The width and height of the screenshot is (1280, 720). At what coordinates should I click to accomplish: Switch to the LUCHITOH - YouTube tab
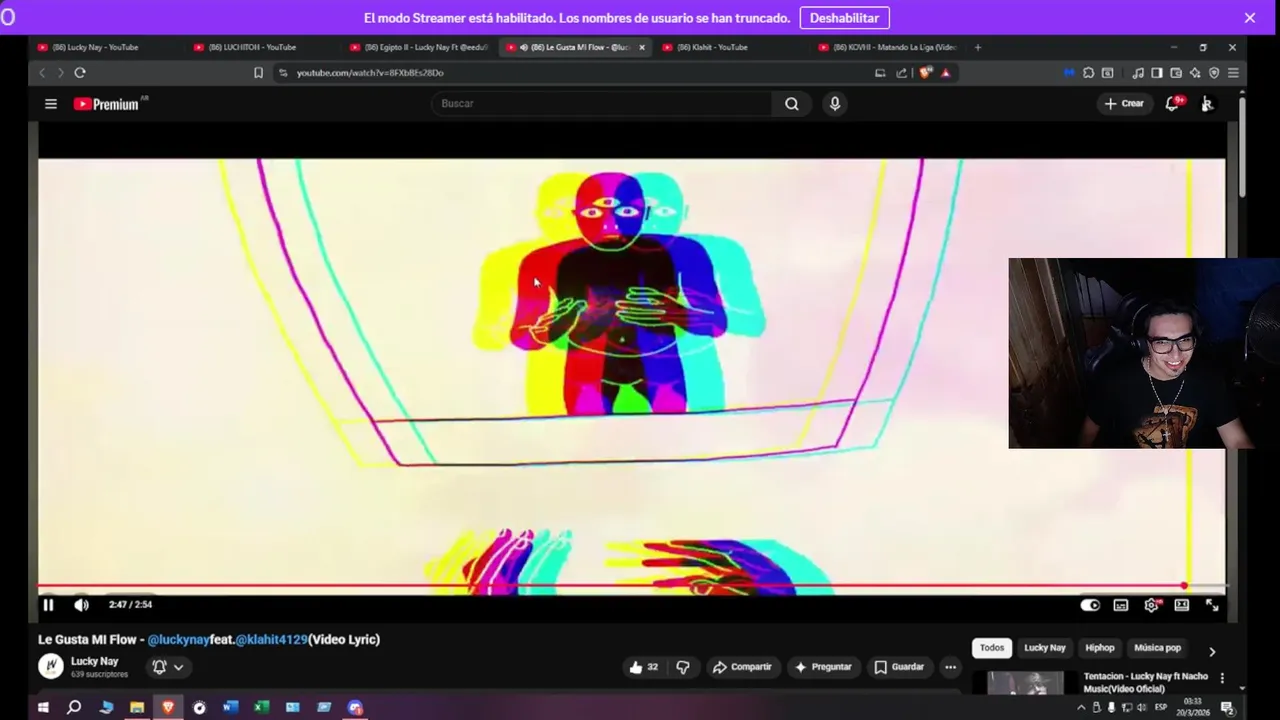[250, 47]
